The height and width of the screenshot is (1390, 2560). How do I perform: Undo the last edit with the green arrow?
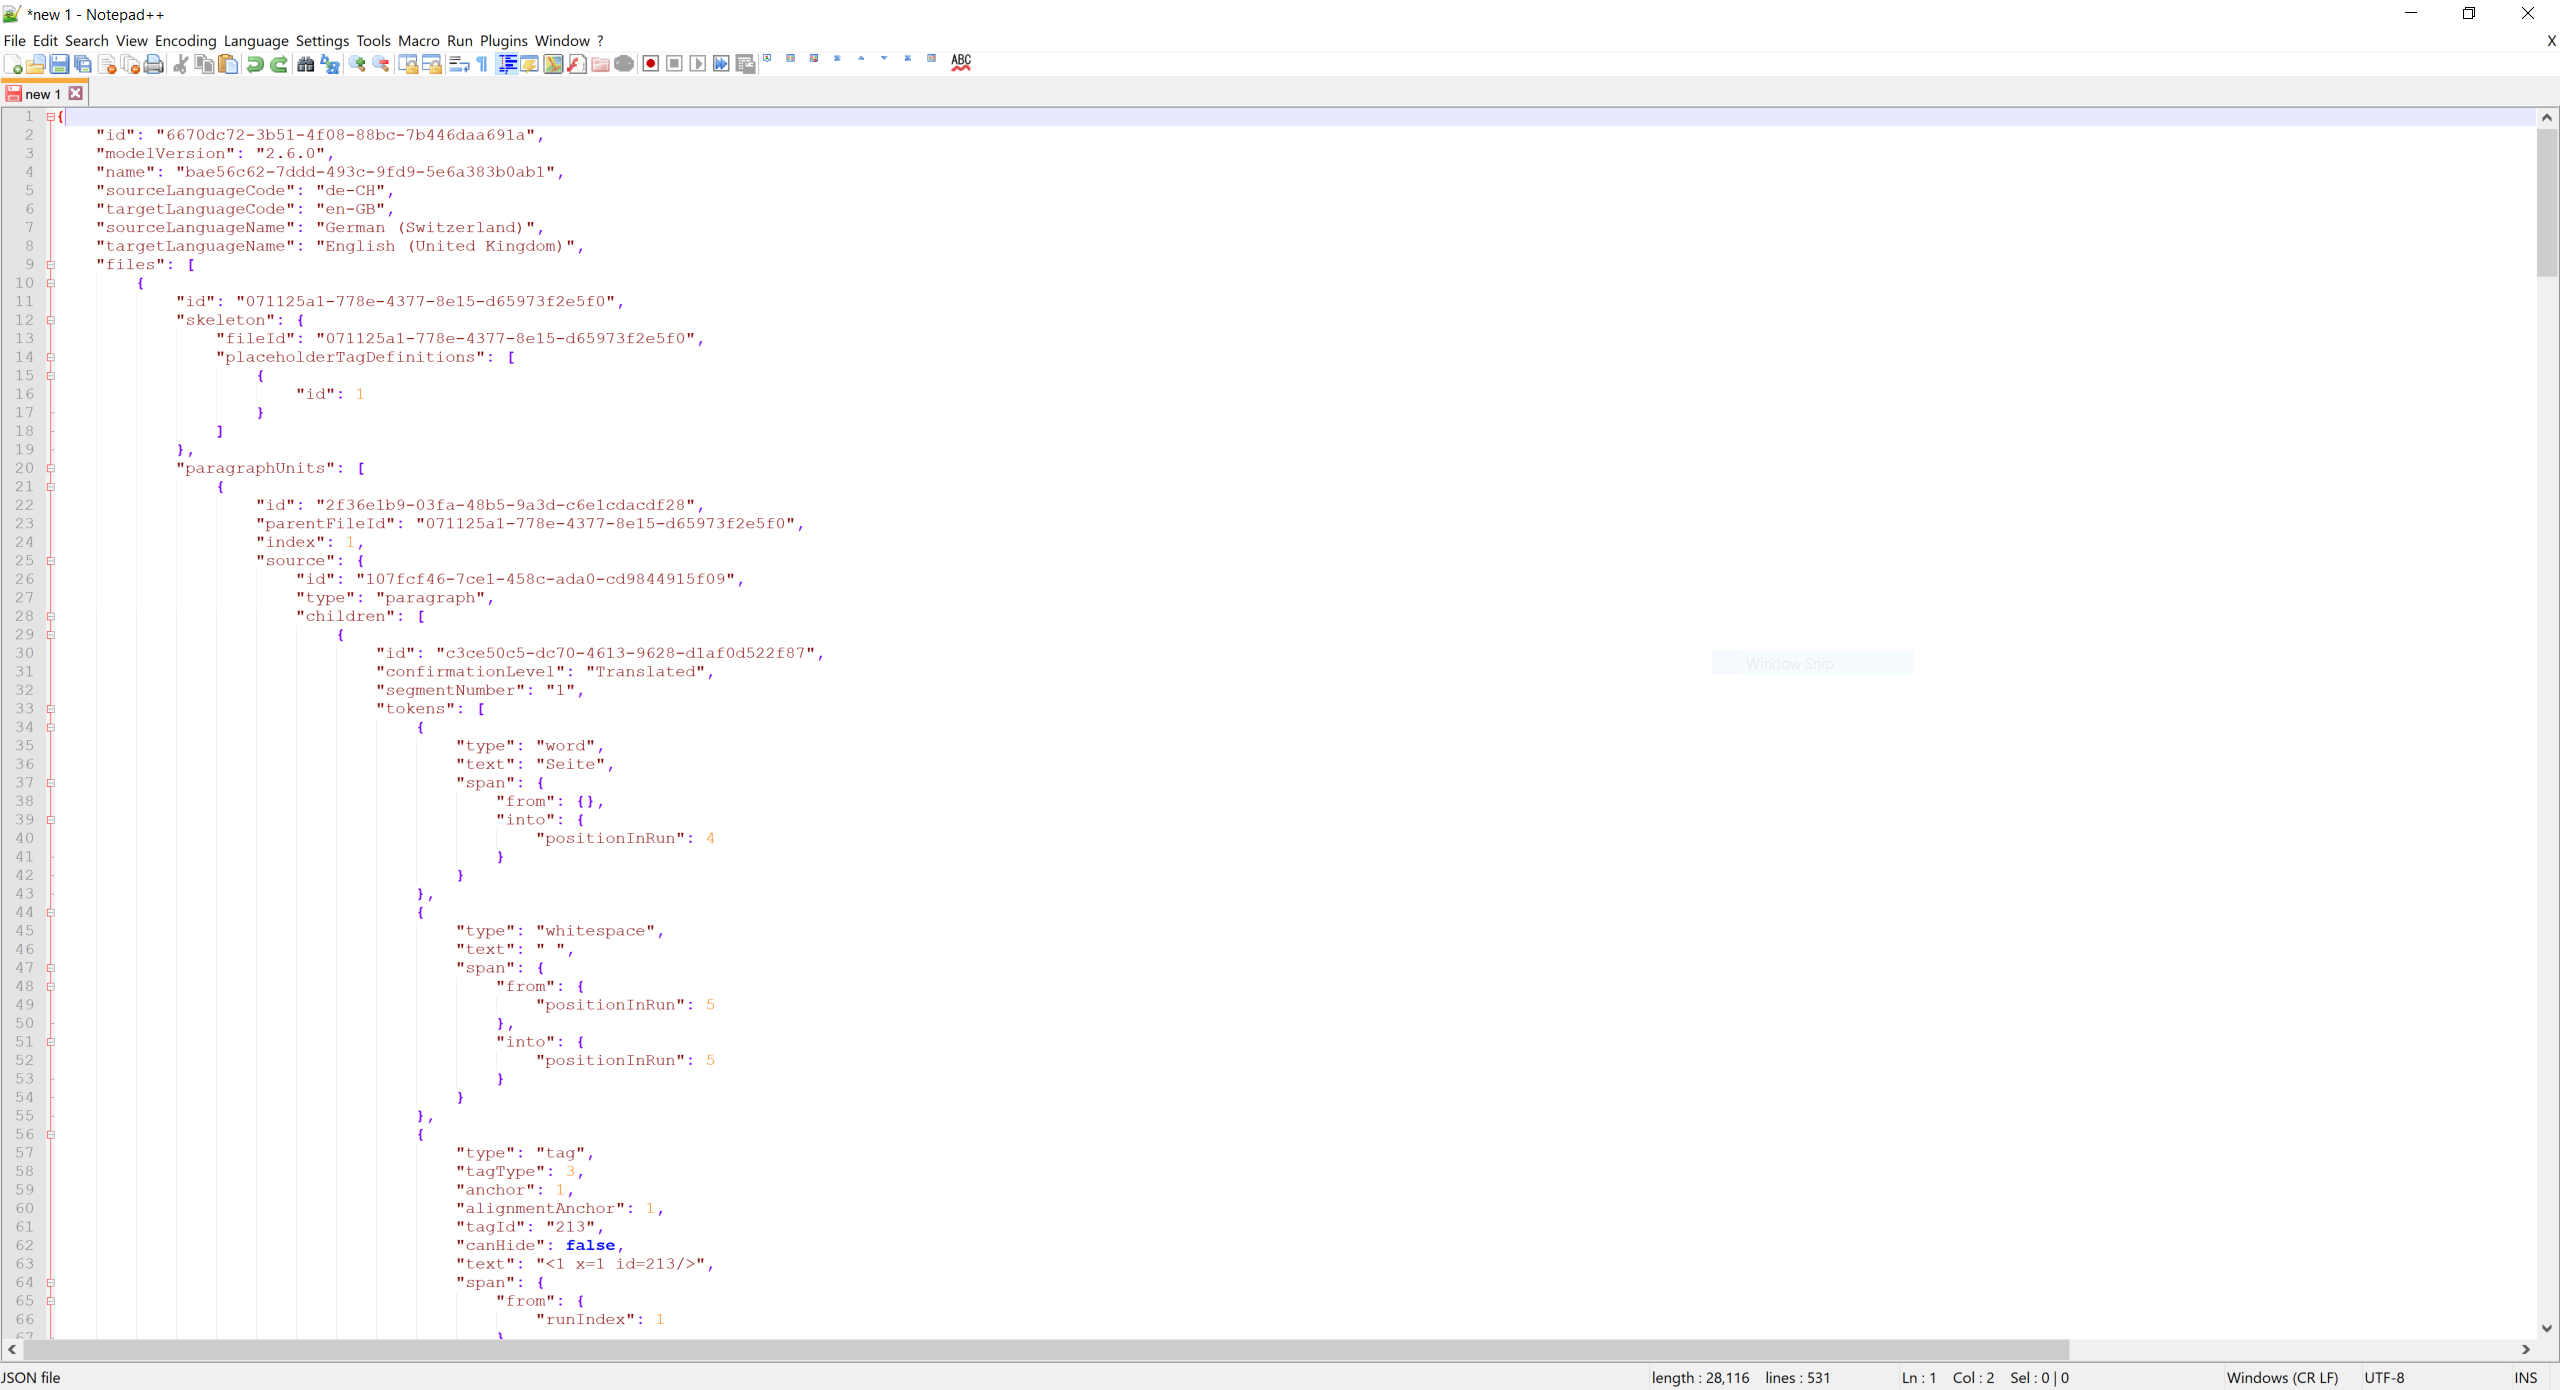click(255, 64)
